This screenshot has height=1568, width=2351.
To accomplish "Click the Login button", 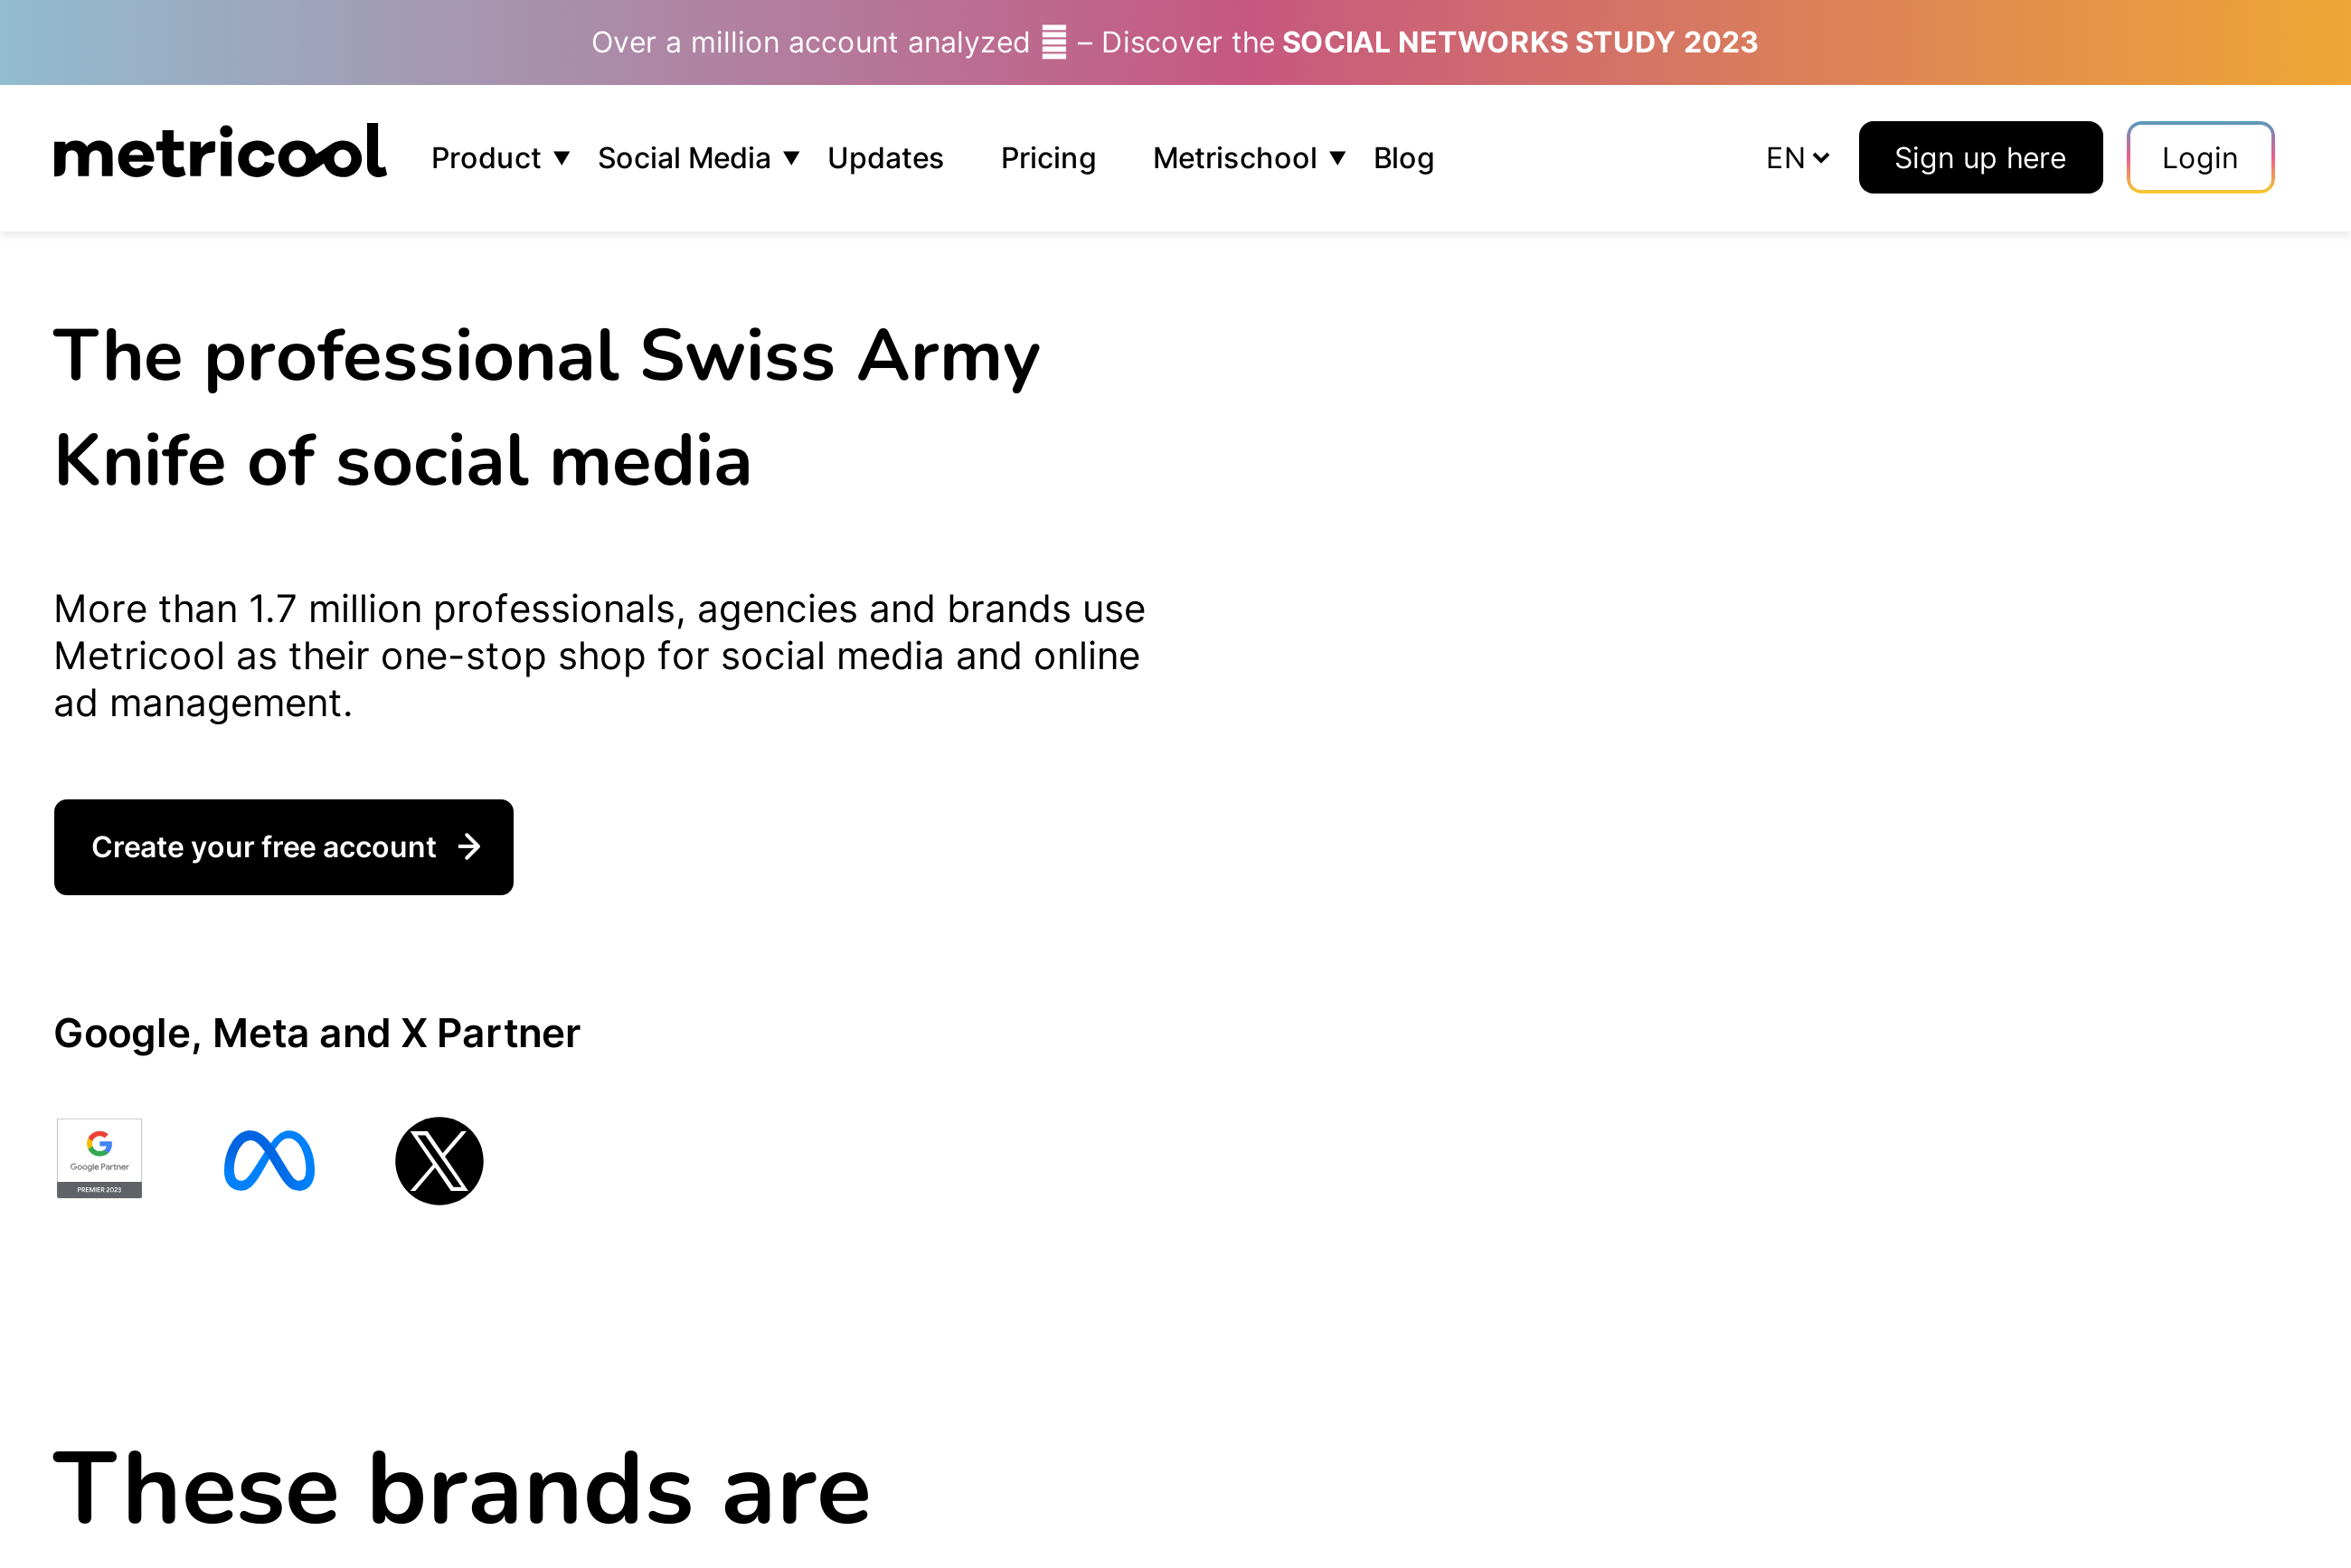I will point(2199,158).
